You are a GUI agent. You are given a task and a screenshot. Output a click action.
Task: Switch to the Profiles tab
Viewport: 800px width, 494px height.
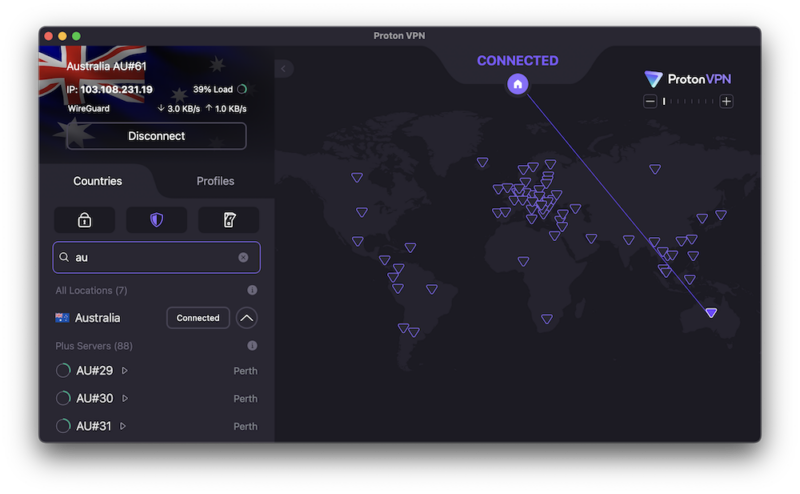pyautogui.click(x=215, y=181)
